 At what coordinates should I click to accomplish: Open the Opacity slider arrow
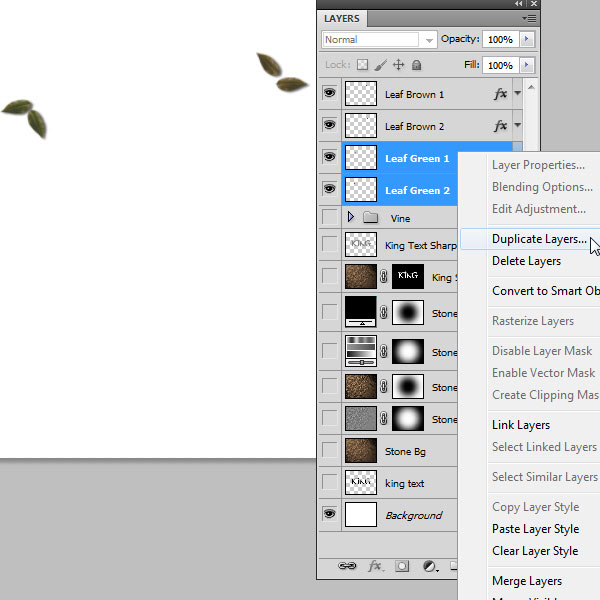[x=527, y=39]
